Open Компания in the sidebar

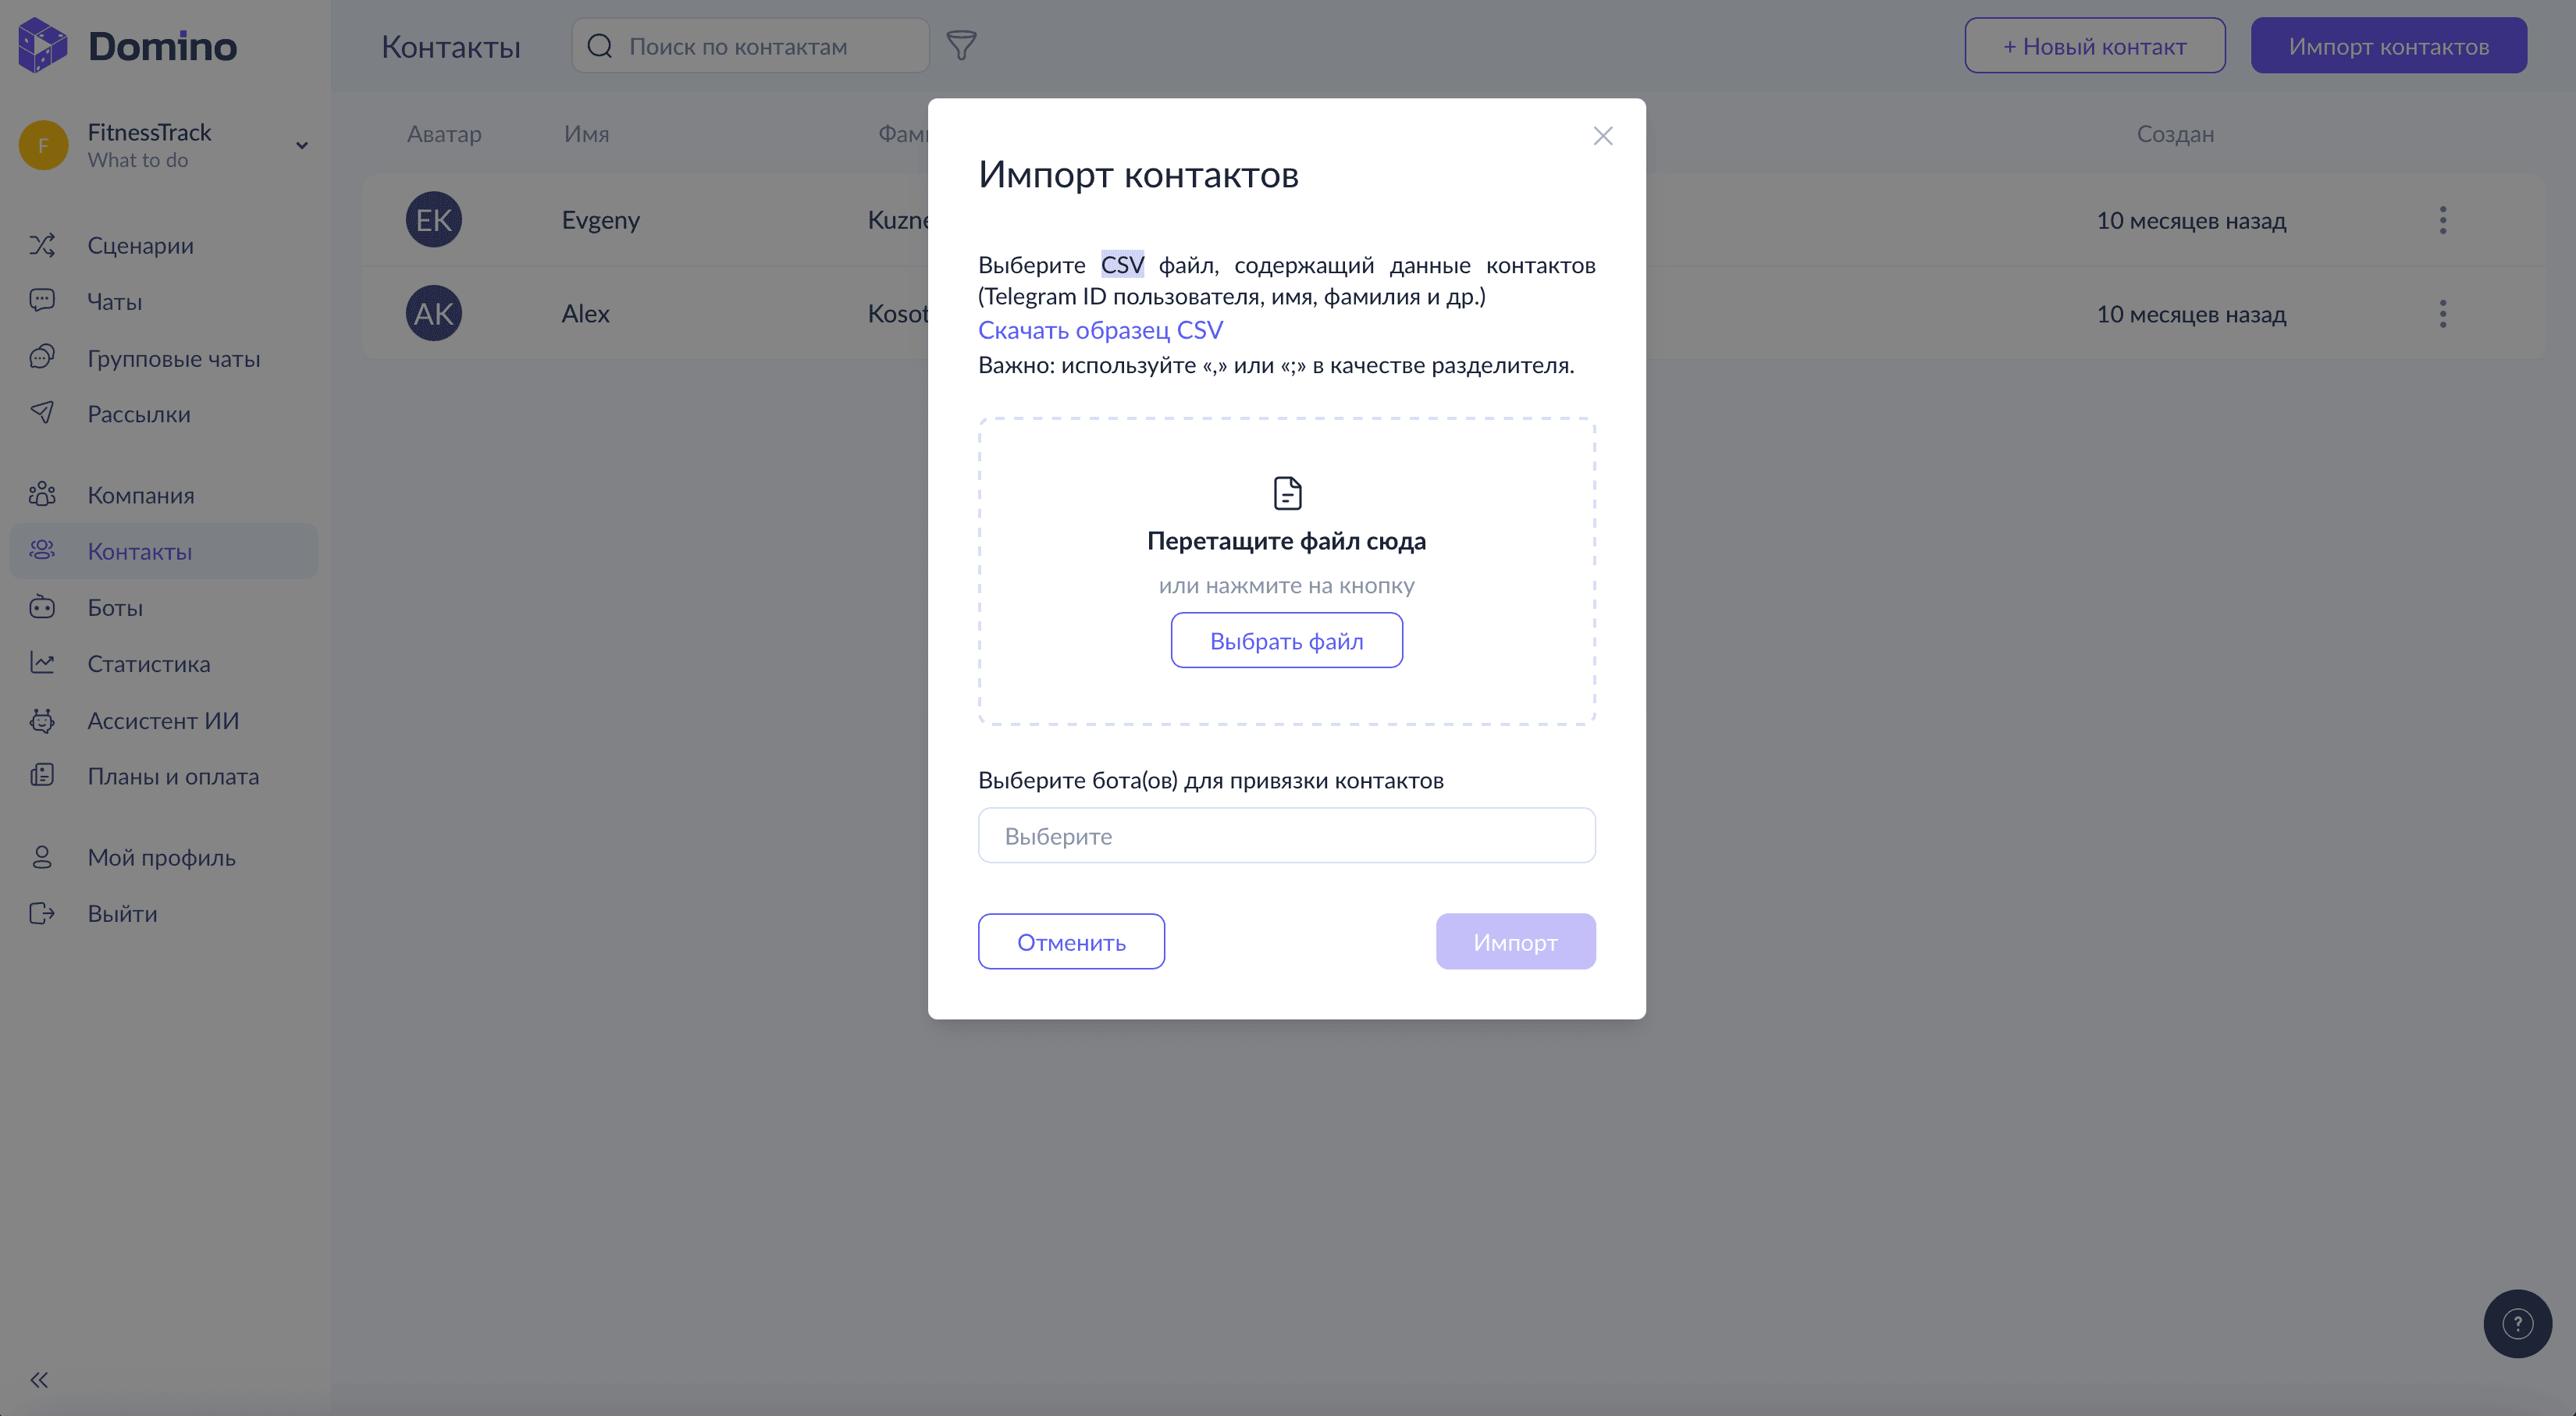coord(140,495)
